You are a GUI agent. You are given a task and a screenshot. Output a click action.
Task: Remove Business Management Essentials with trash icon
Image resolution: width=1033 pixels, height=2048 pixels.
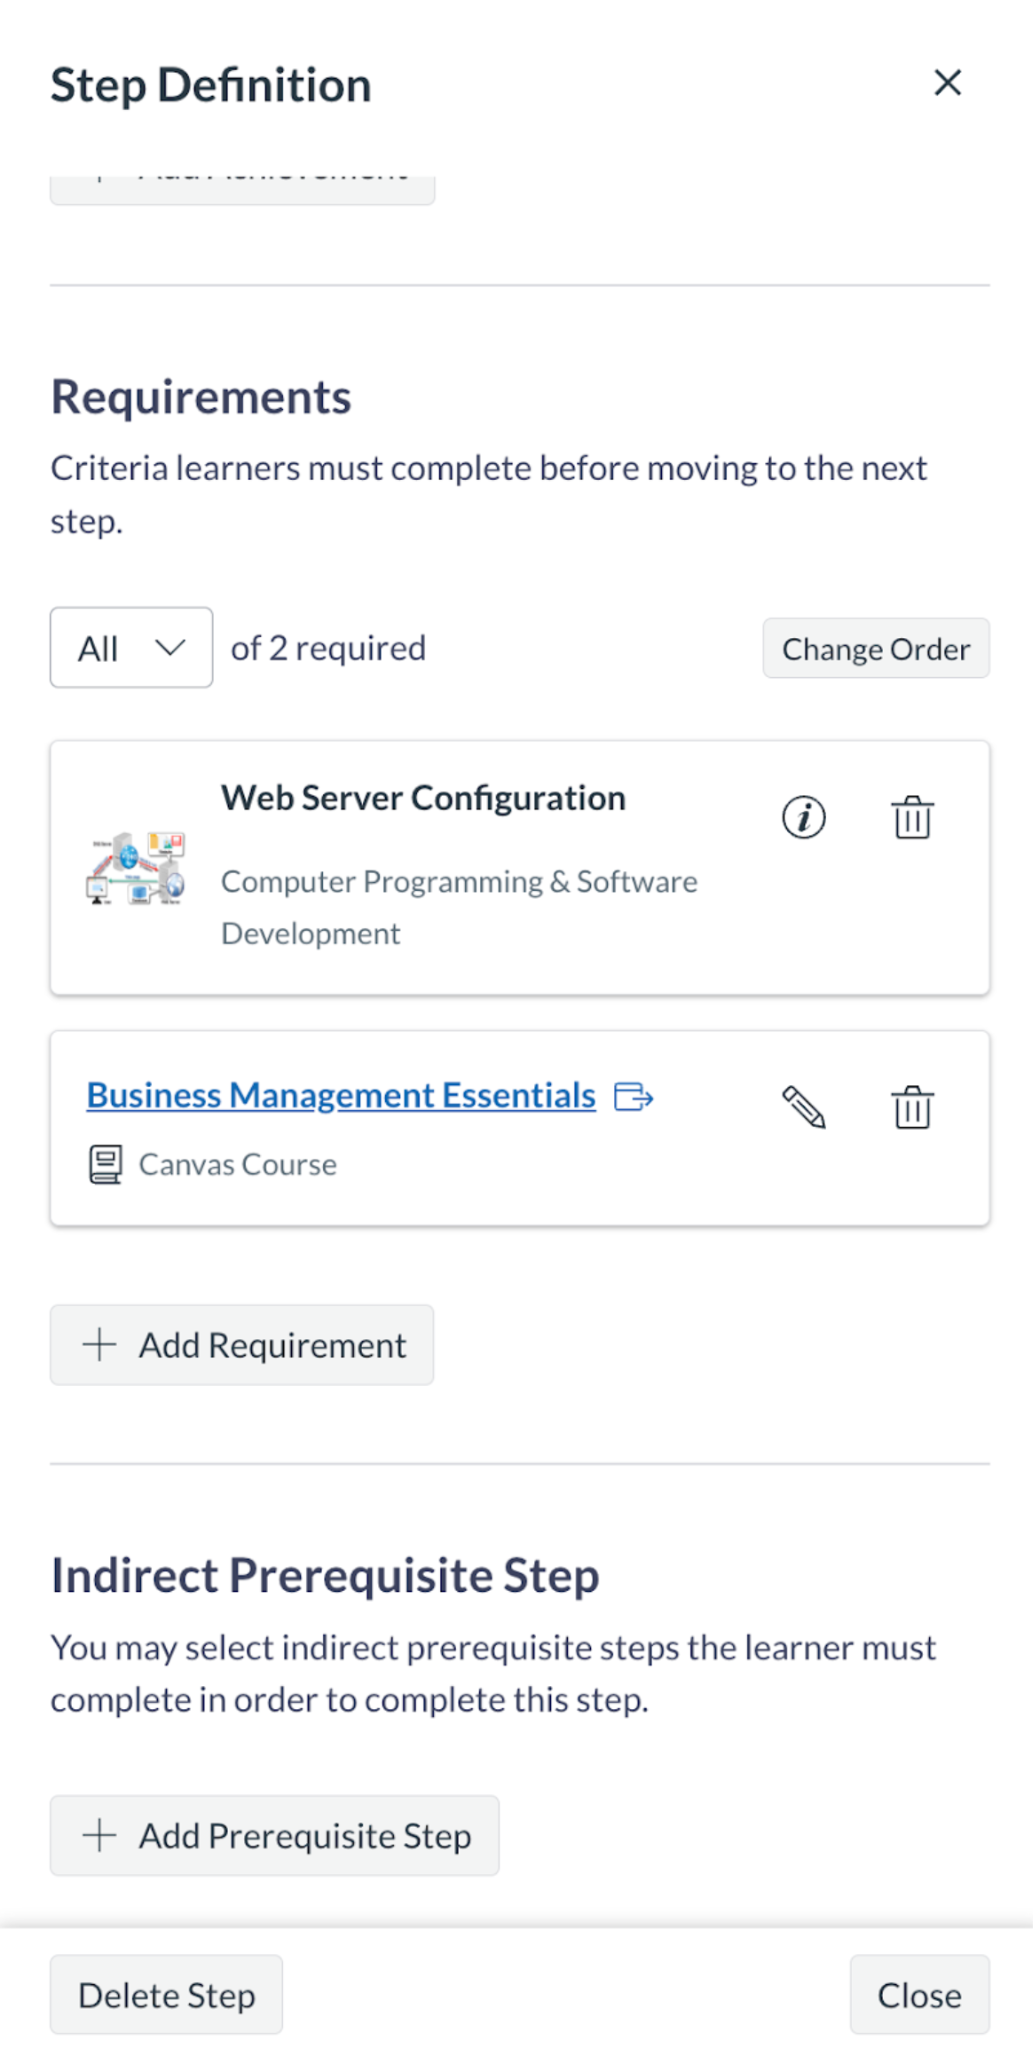click(x=912, y=1108)
